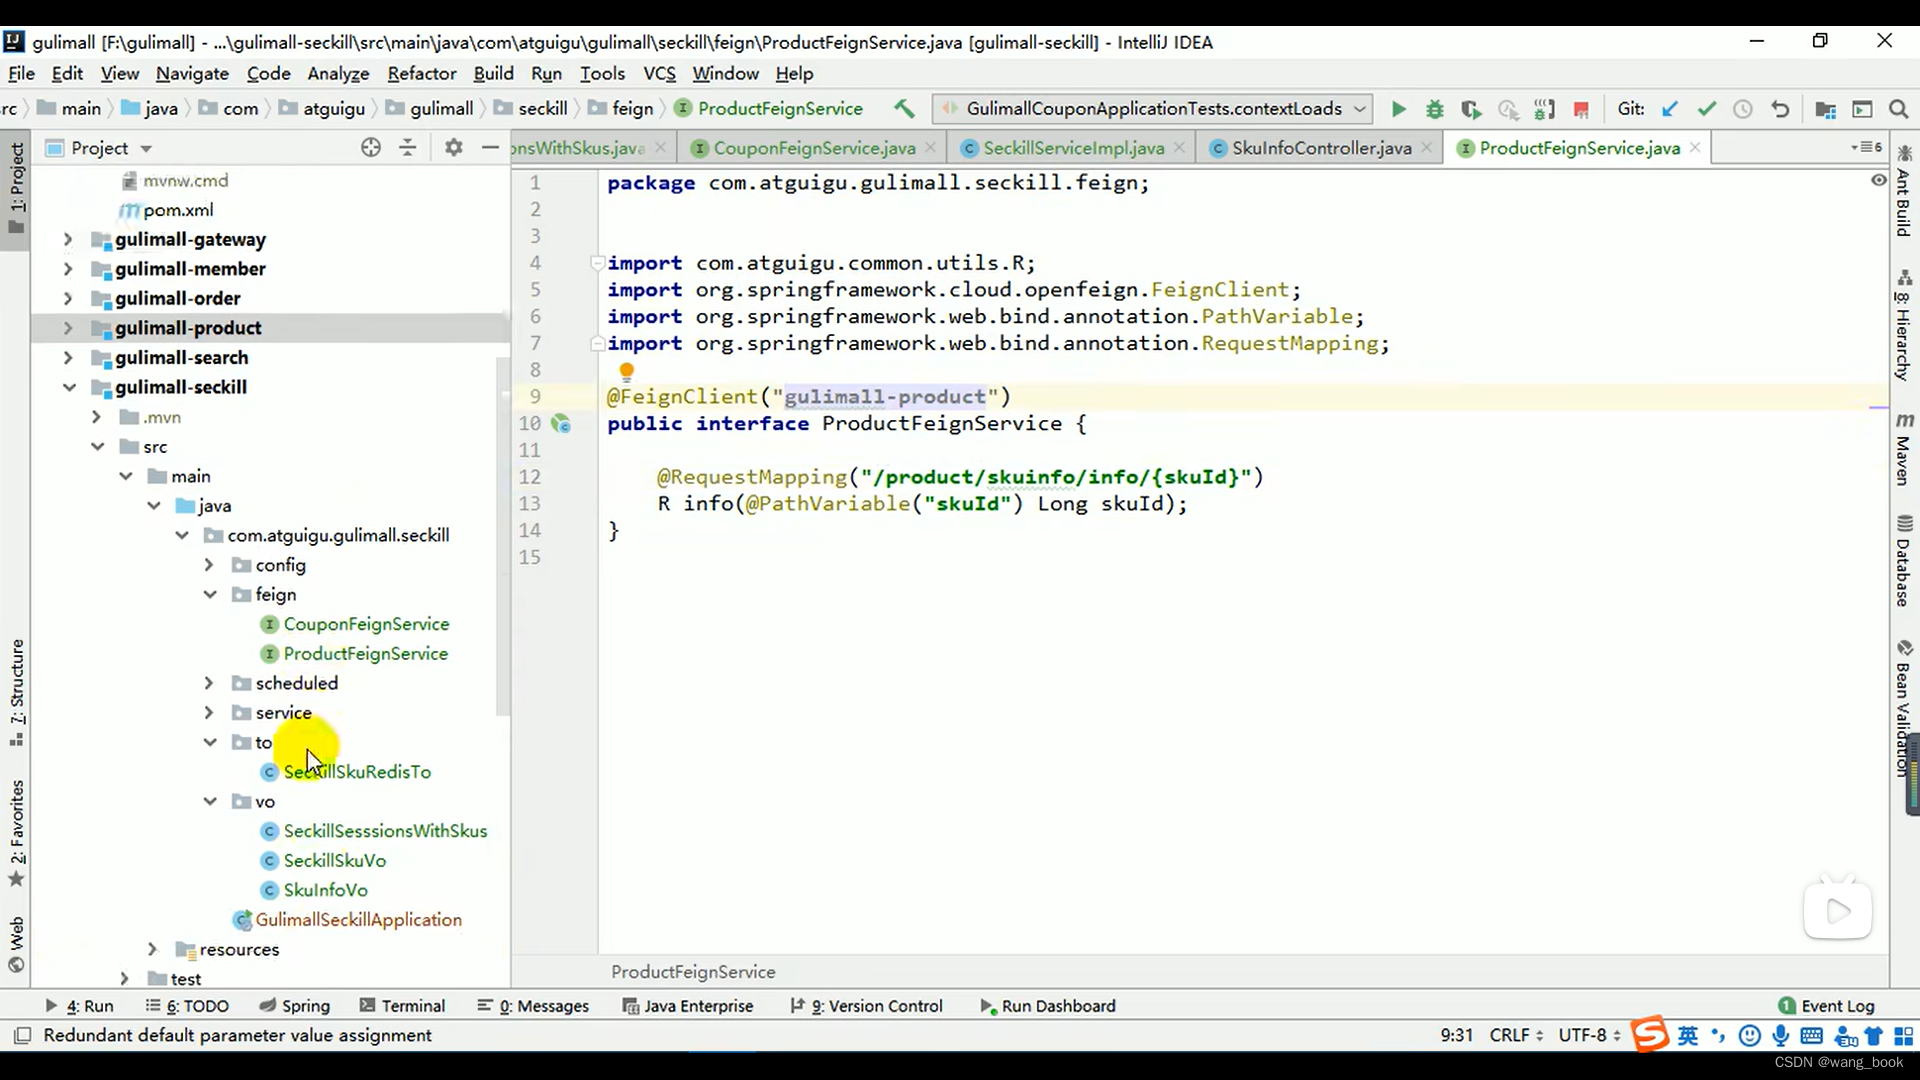Screen dimensions: 1920x1080
Task: Collapse the feign package folder
Action: pyautogui.click(x=210, y=594)
